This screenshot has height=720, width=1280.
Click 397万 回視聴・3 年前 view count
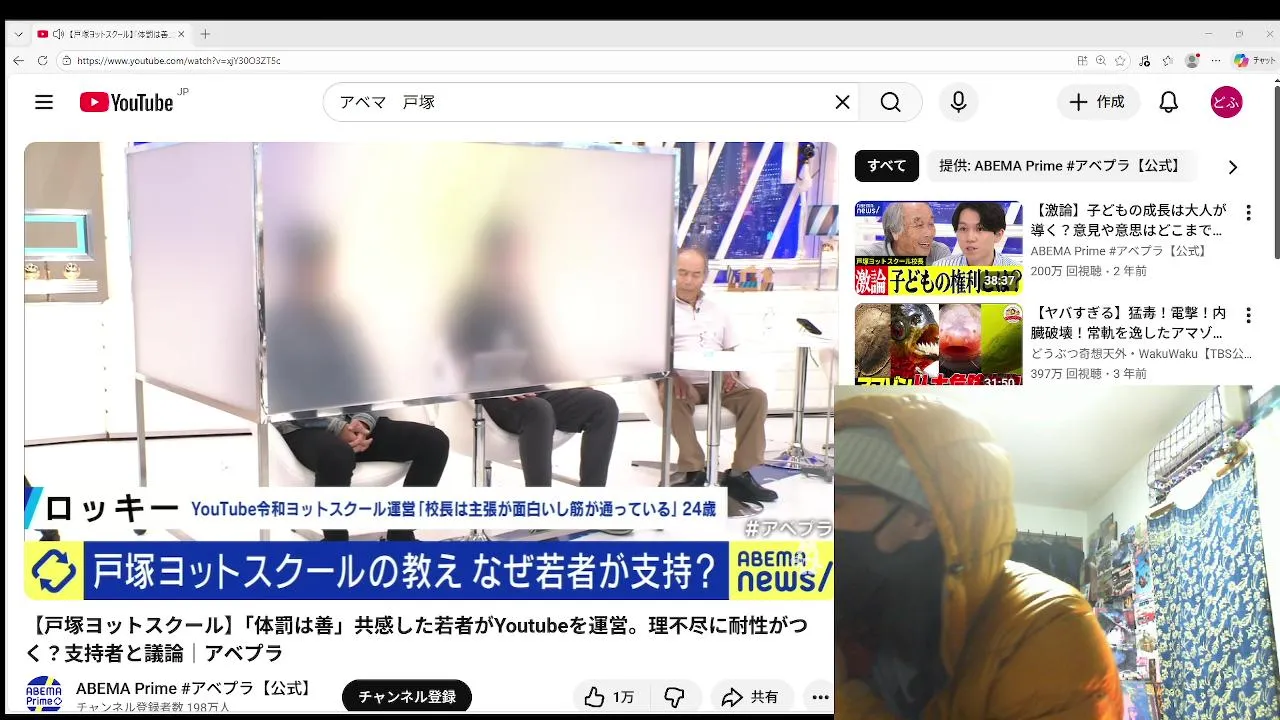coord(1089,374)
